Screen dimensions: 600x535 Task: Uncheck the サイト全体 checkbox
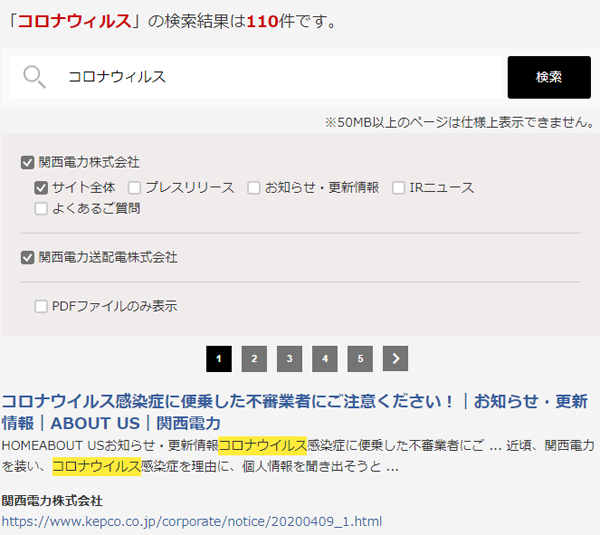click(x=41, y=188)
